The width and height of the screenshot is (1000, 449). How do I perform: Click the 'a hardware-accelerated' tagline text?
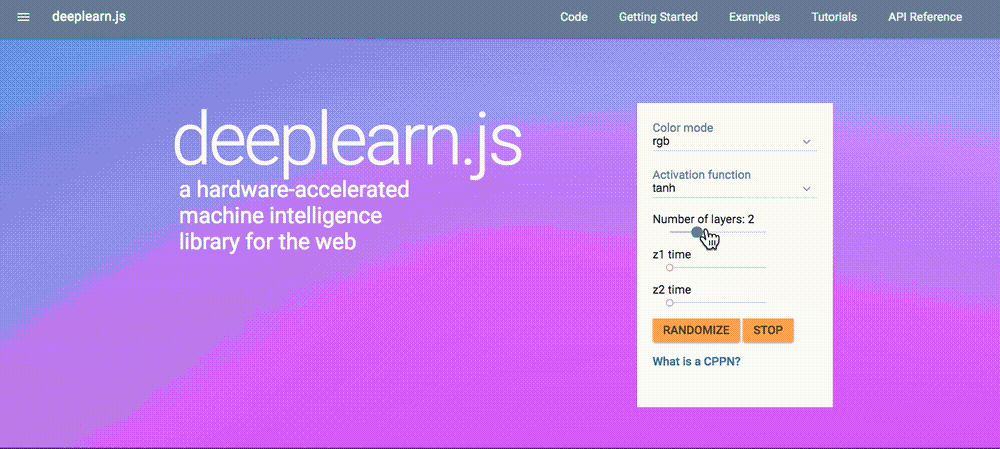[x=294, y=190]
